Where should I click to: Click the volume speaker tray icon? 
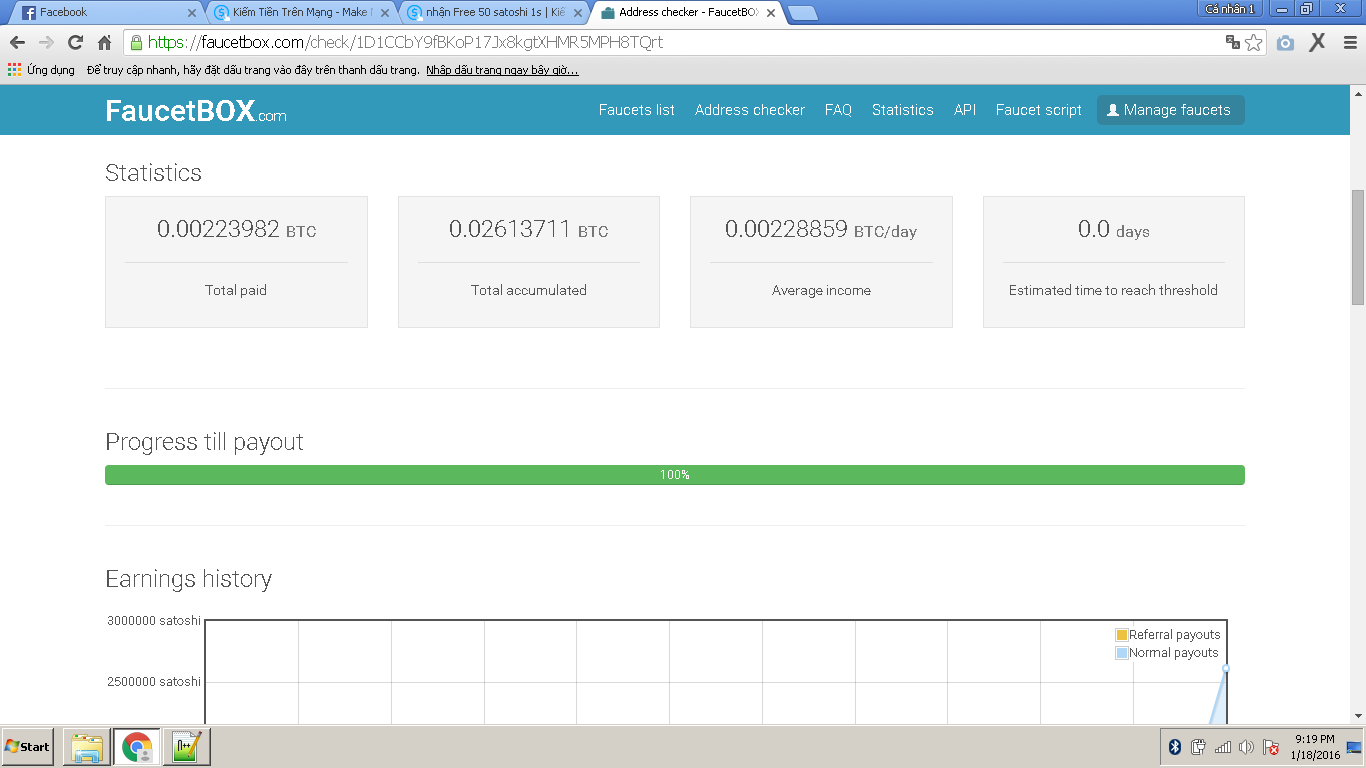coord(1246,747)
